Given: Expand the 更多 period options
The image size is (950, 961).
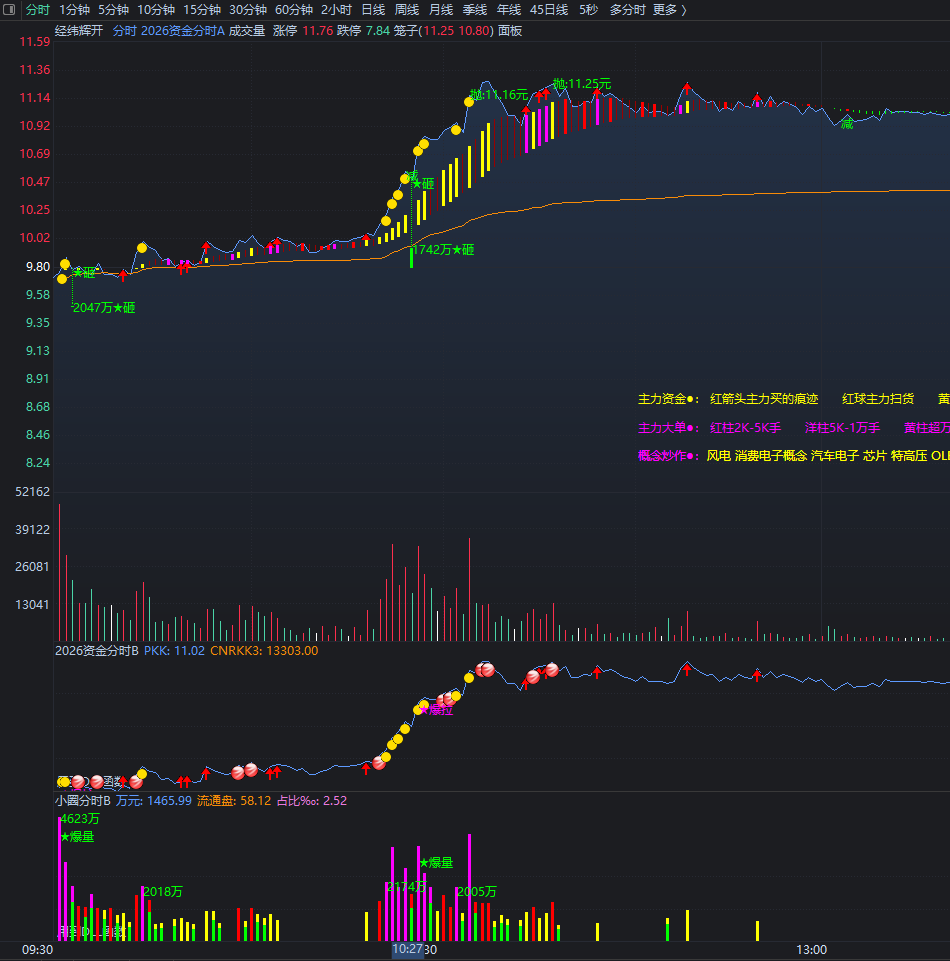Looking at the screenshot, I should coord(669,10).
